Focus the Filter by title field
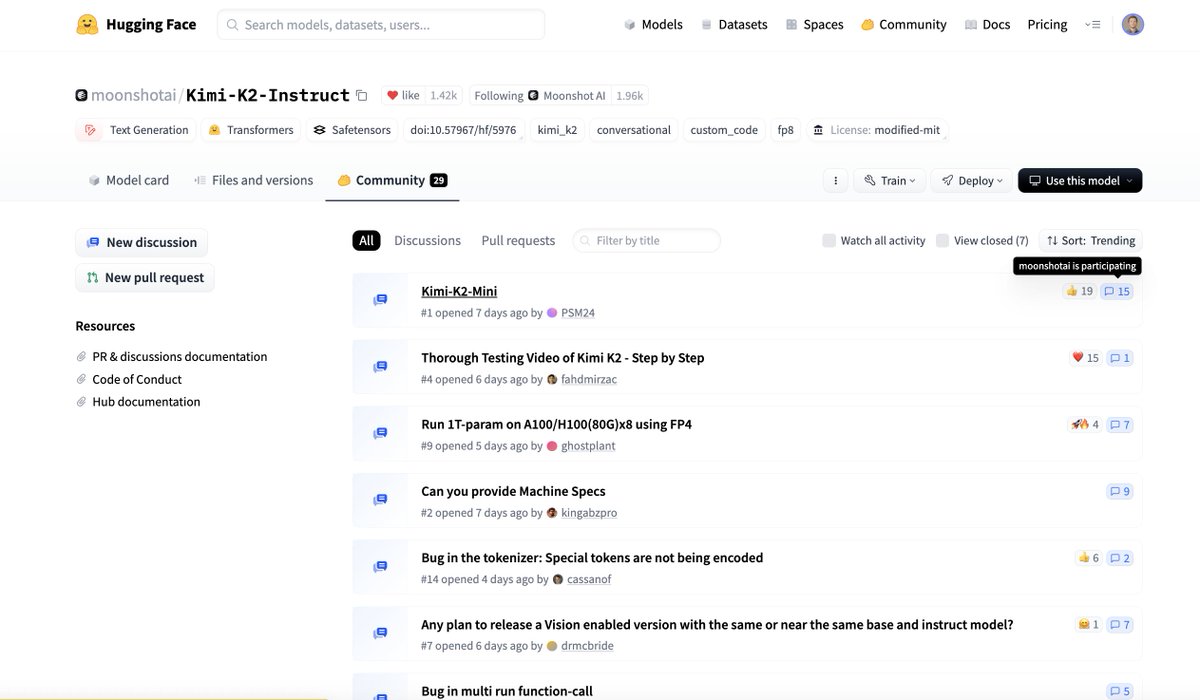The image size is (1200, 700). click(x=647, y=241)
